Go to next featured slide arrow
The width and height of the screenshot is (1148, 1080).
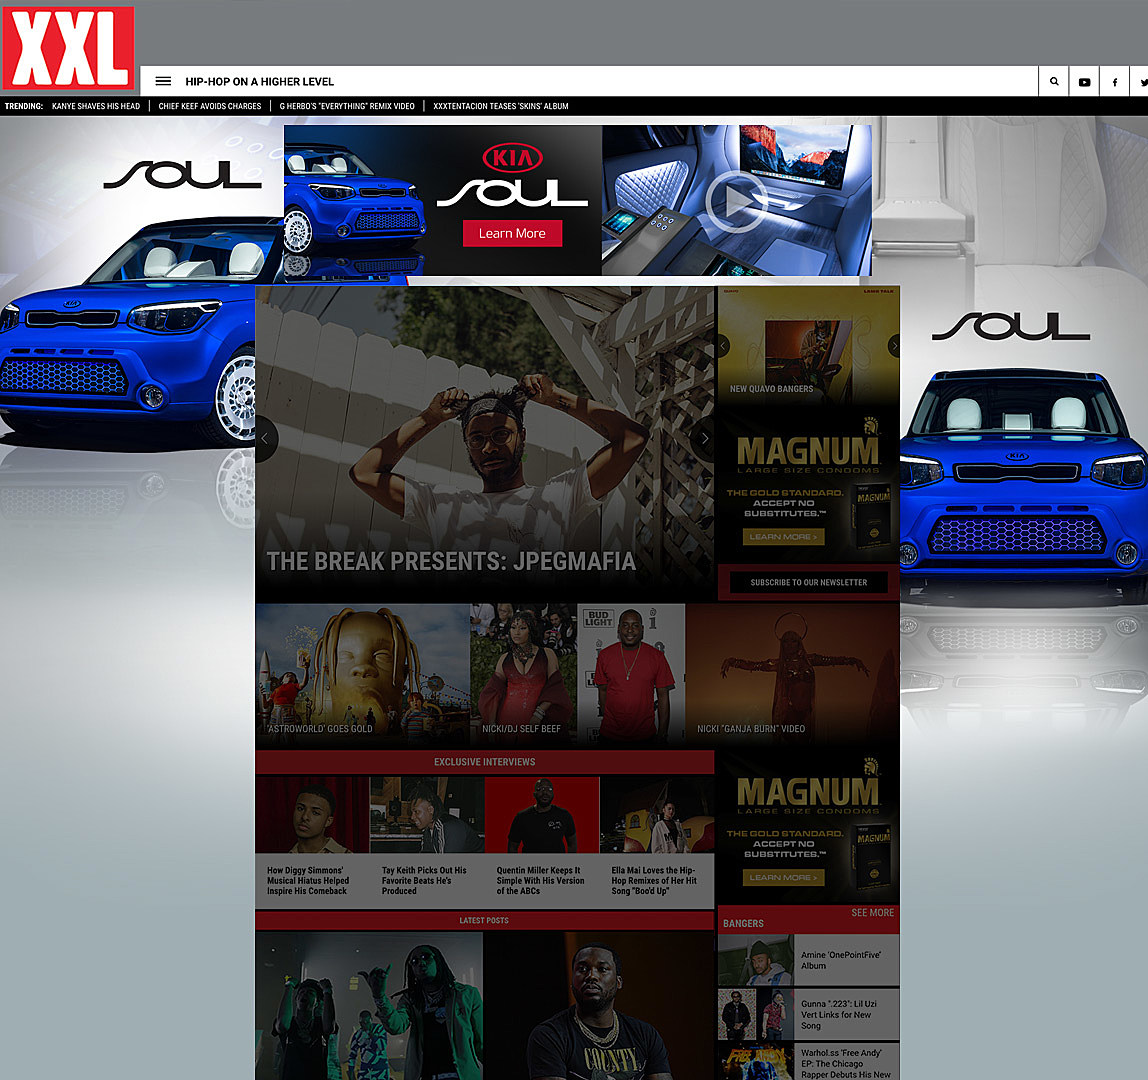(x=704, y=439)
